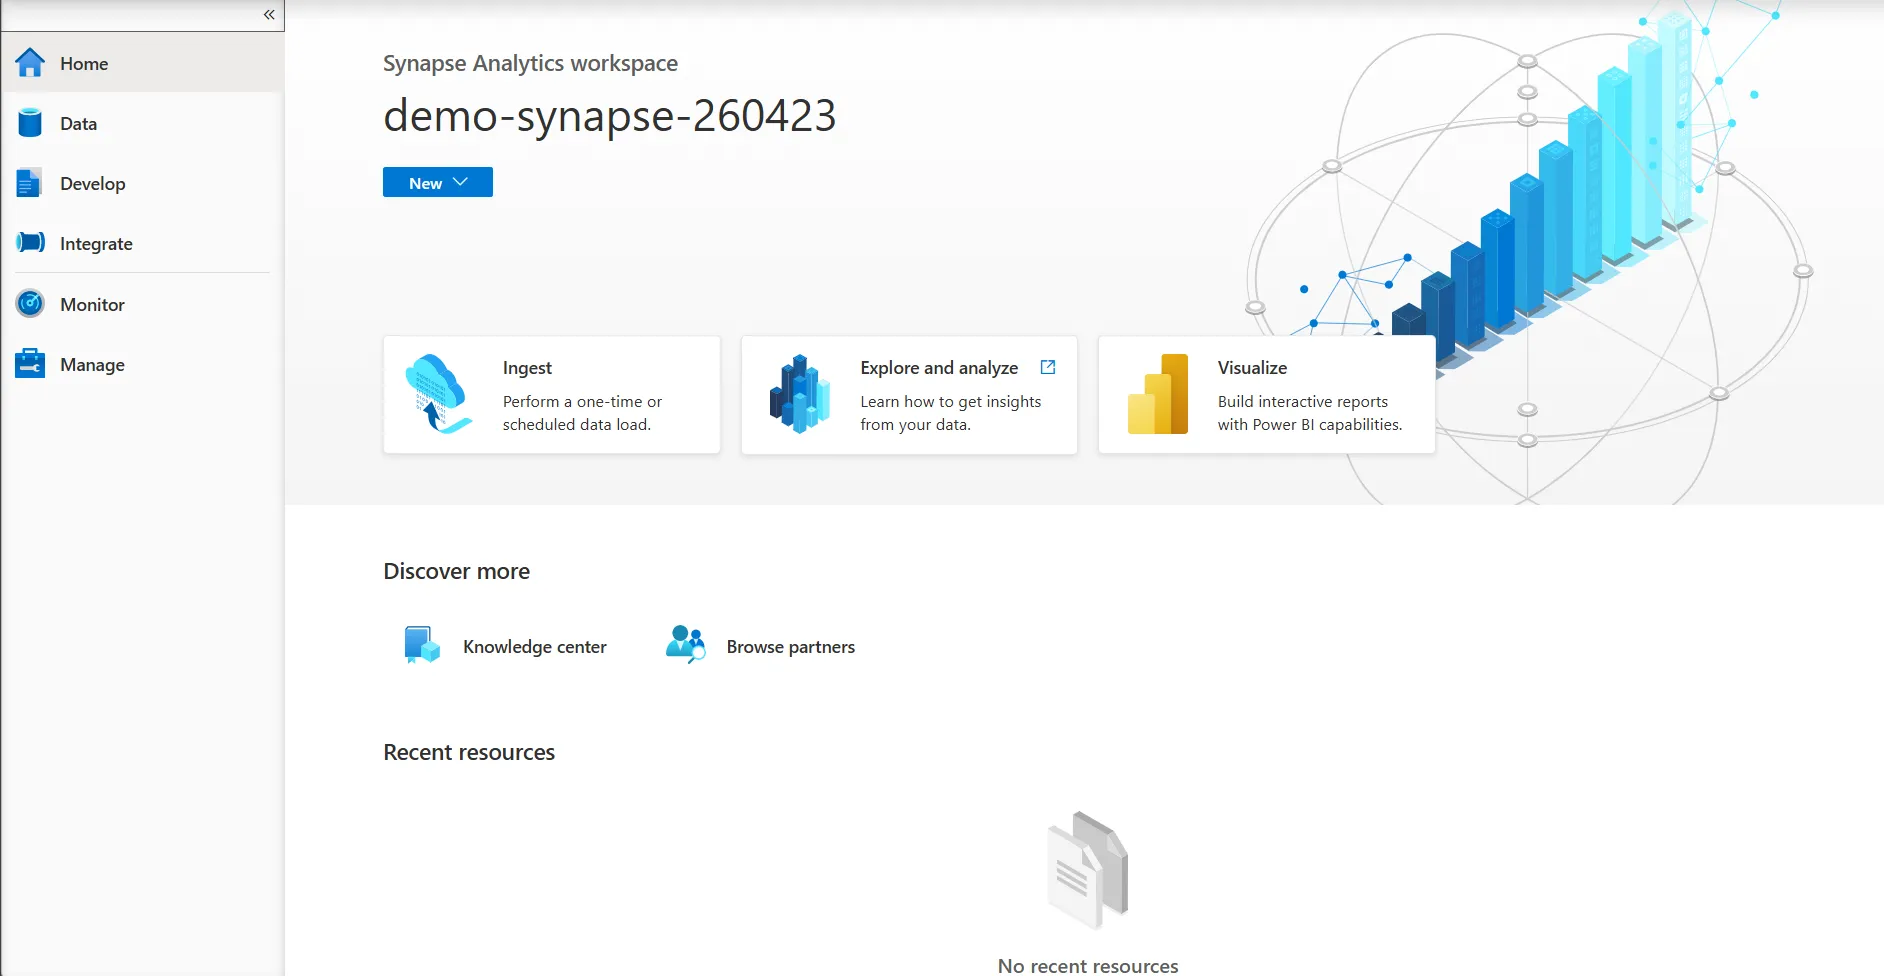Click the Recent resources heading
The height and width of the screenshot is (976, 1884).
pos(469,752)
